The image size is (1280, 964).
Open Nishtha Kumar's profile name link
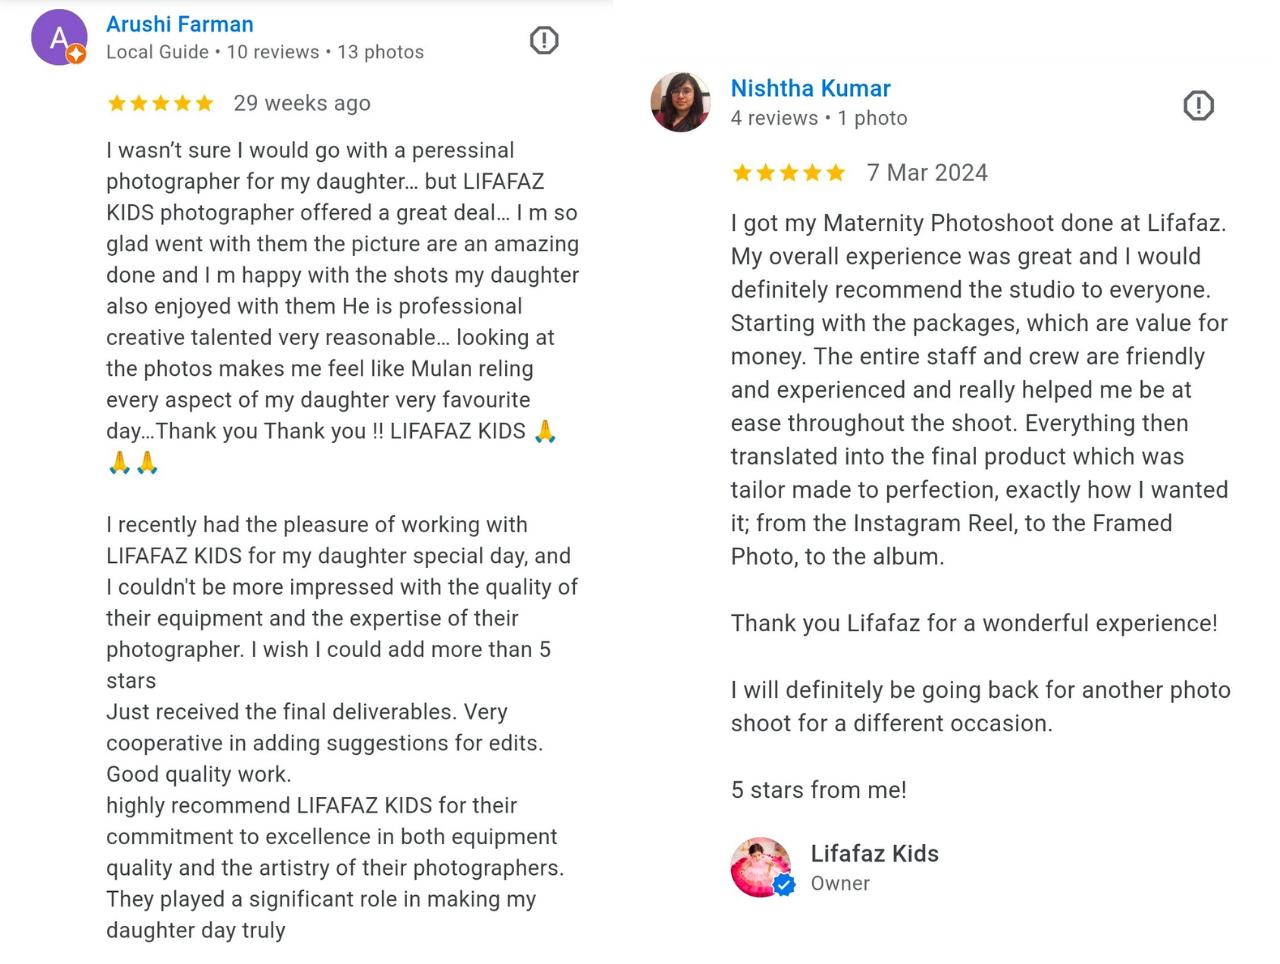click(x=810, y=88)
